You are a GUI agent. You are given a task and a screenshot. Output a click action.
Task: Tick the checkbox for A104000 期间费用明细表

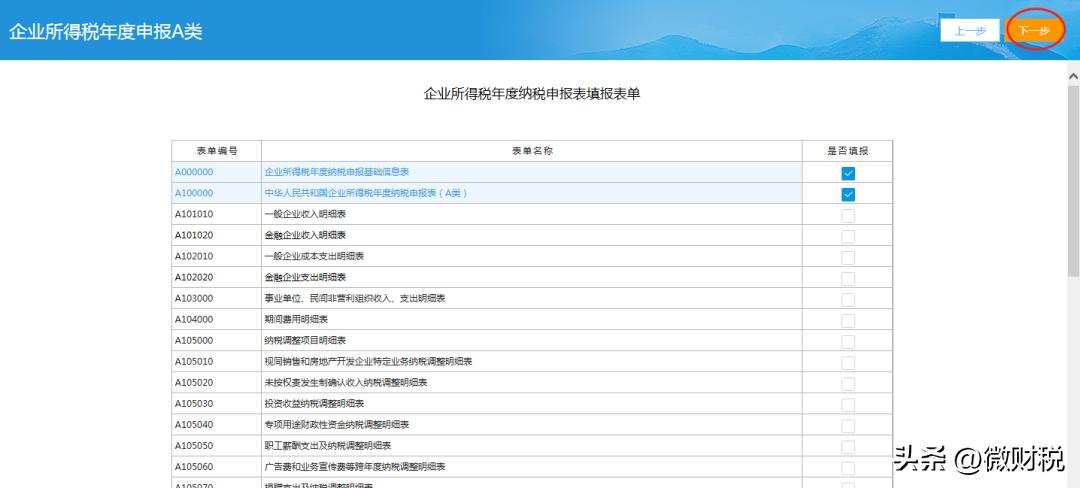pyautogui.click(x=848, y=321)
